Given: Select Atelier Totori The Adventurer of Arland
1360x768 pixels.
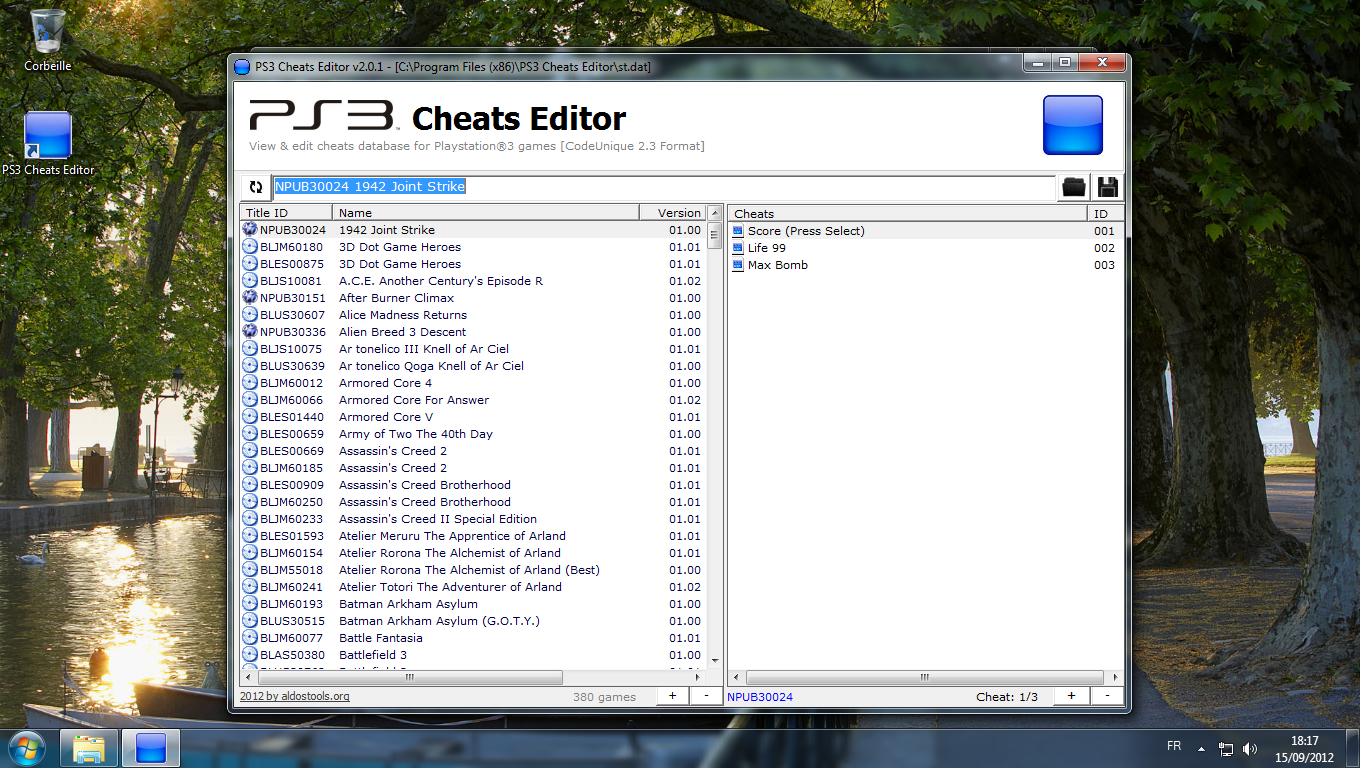Looking at the screenshot, I should click(x=473, y=587).
